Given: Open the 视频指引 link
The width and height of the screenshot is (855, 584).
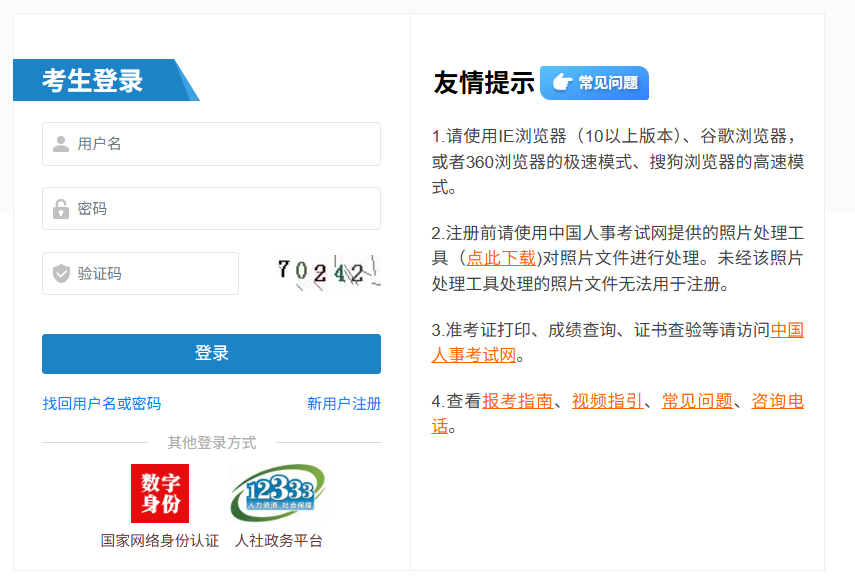Looking at the screenshot, I should [607, 401].
